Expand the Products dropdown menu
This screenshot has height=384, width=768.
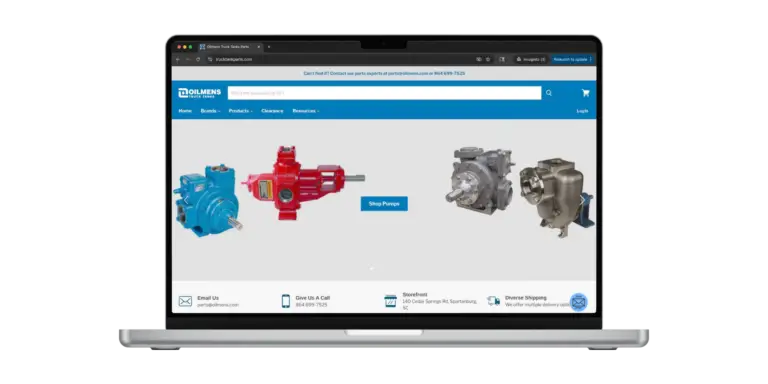[240, 111]
